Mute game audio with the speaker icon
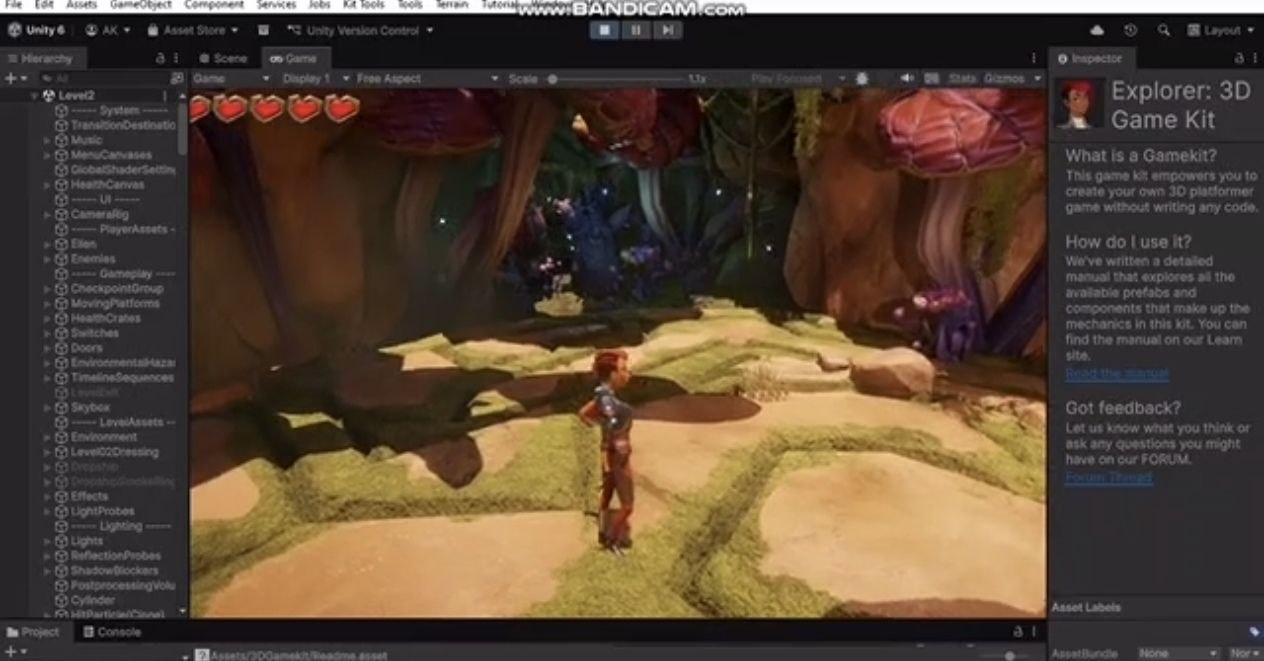Viewport: 1264px width, 661px height. point(906,78)
